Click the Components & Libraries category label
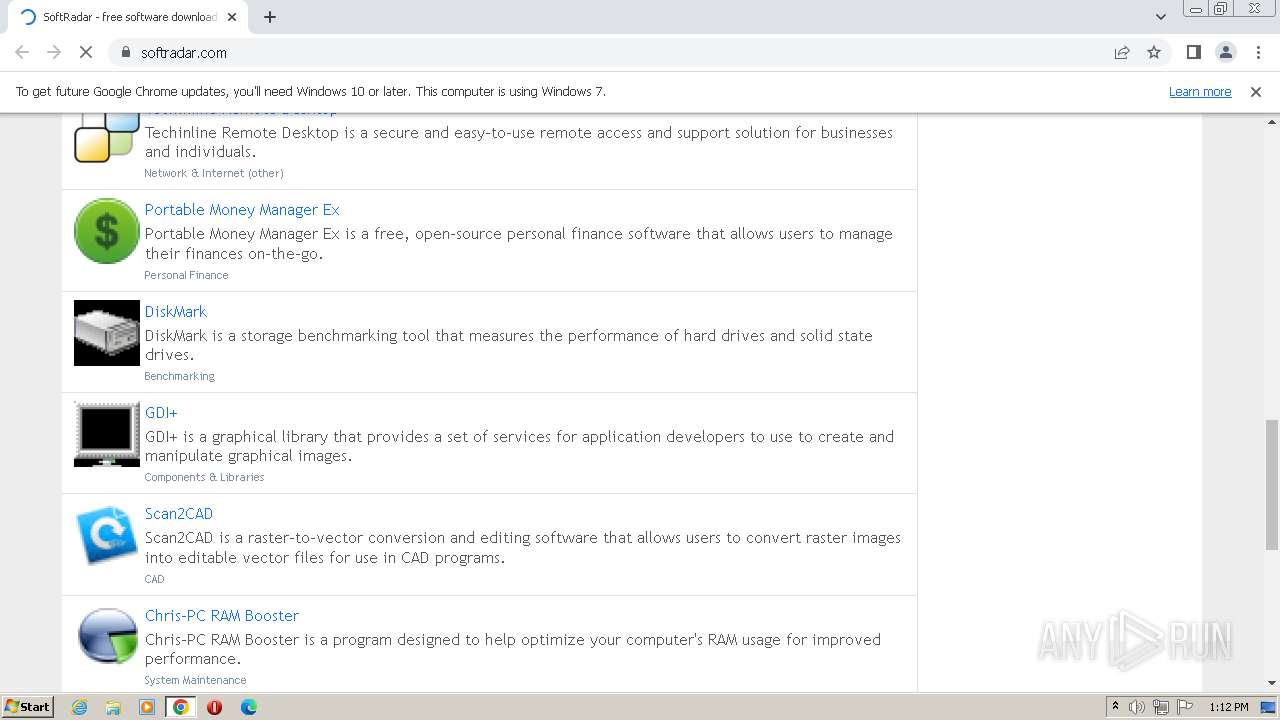The width and height of the screenshot is (1280, 720). tap(204, 477)
